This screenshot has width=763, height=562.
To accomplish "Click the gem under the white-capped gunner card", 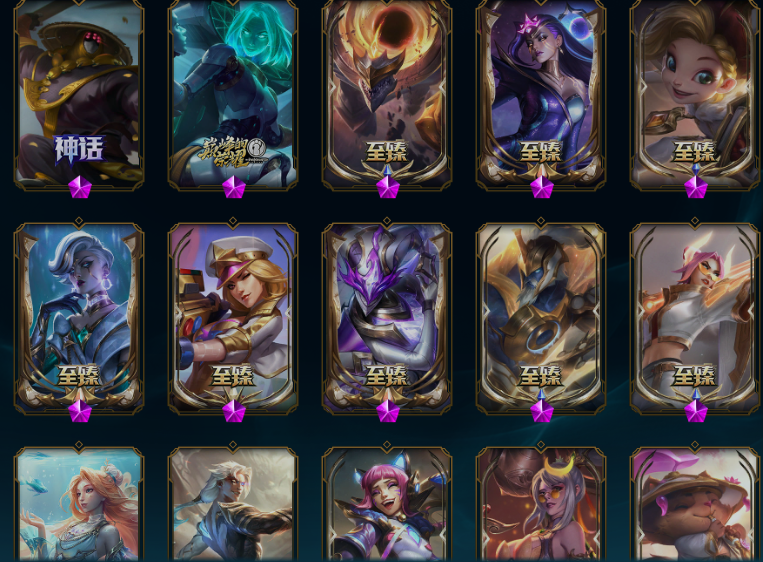I will coord(234,411).
